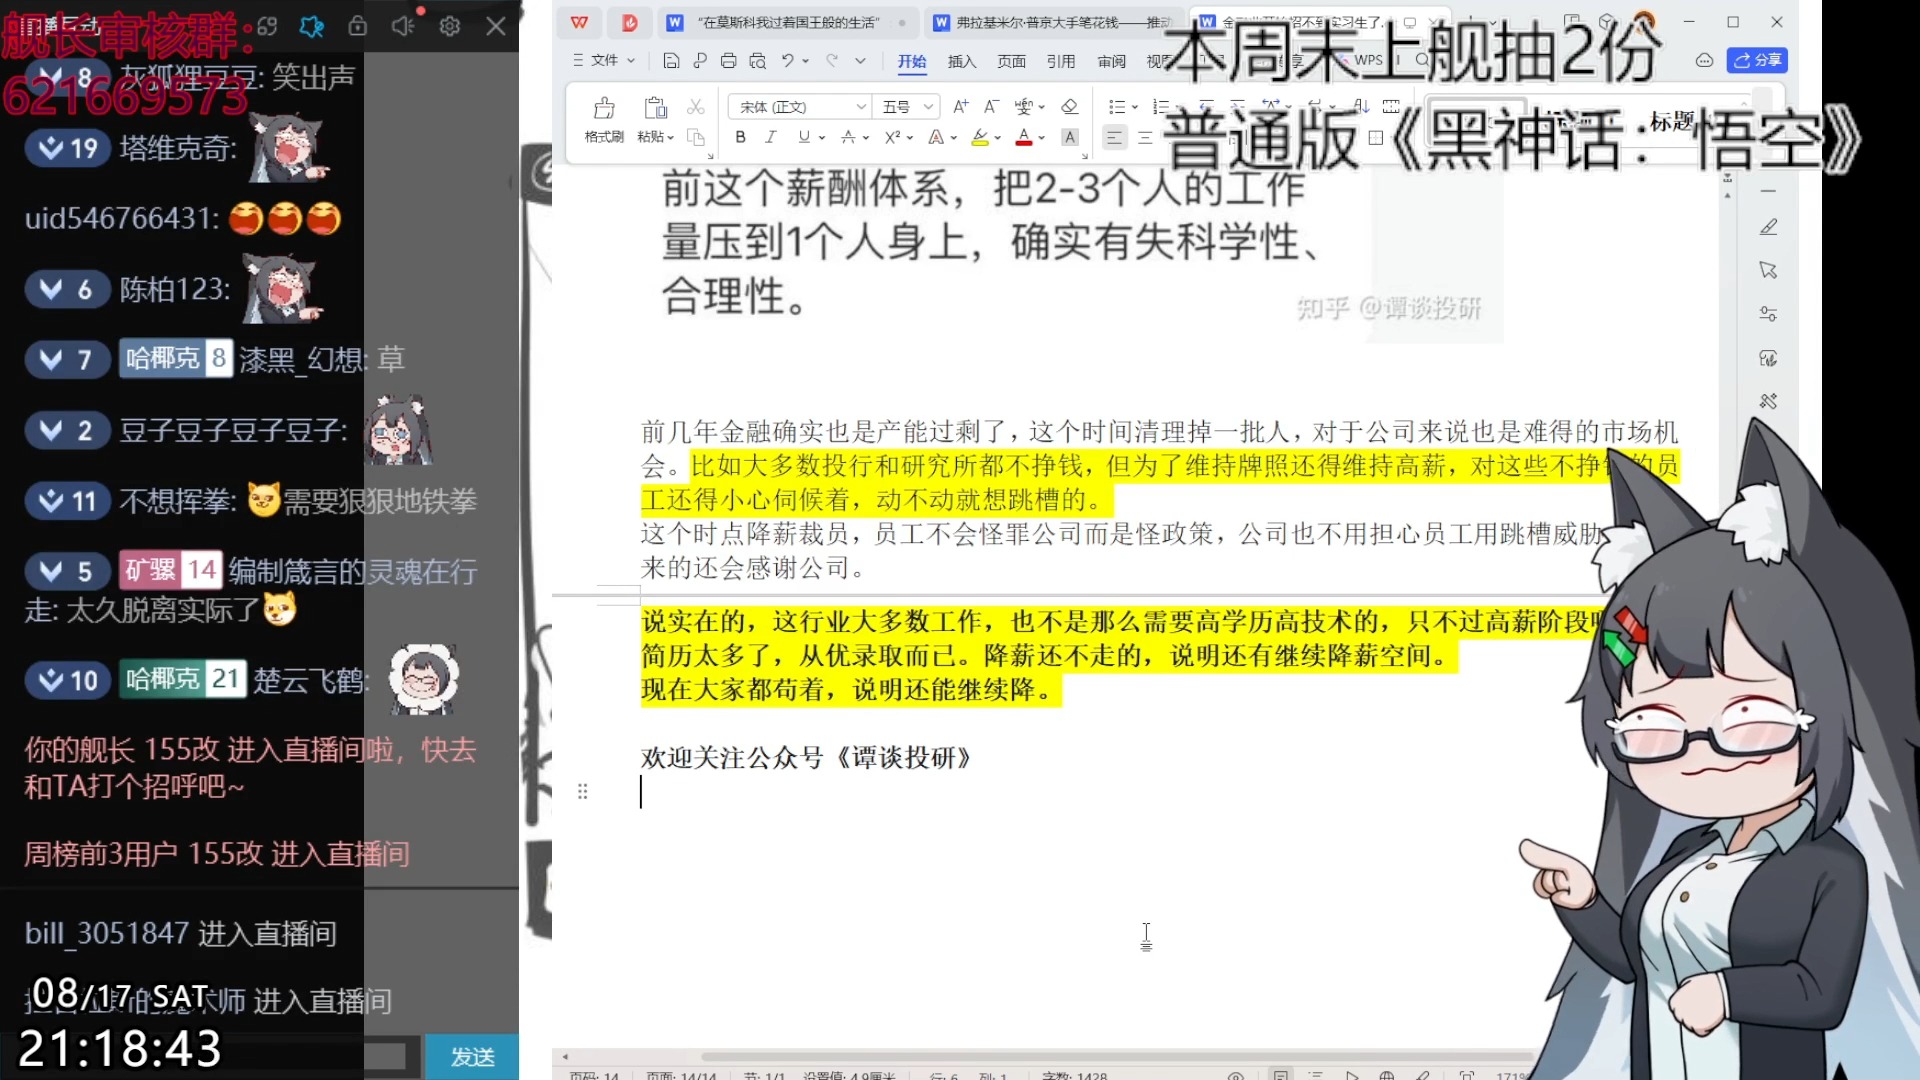Increase font size with A+ icon
This screenshot has width=1920, height=1080.
tap(960, 106)
